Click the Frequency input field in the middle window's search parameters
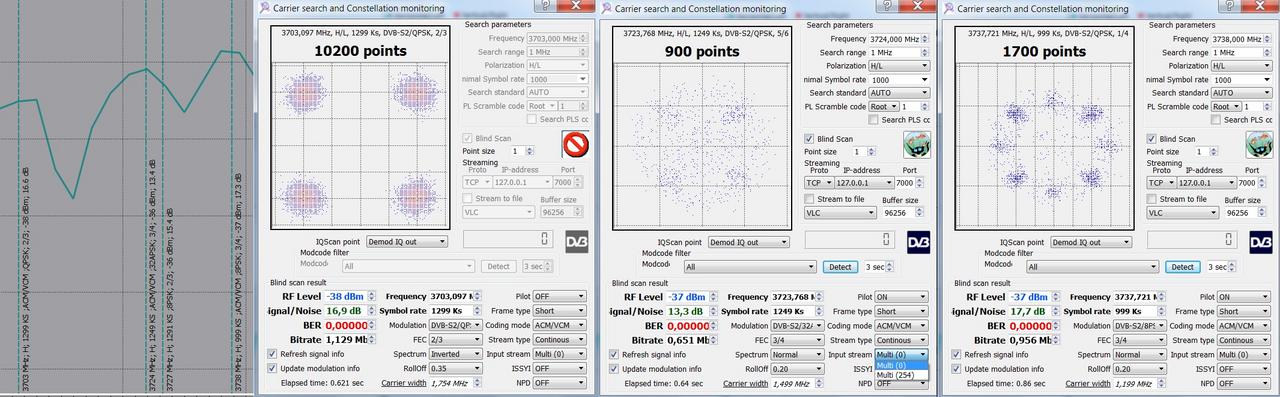 (900, 39)
